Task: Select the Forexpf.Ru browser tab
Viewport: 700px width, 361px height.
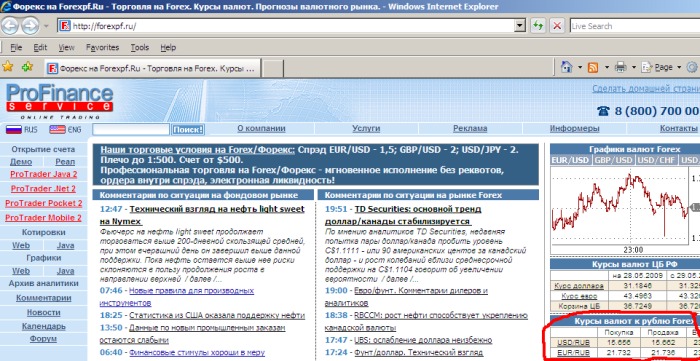Action: point(152,68)
